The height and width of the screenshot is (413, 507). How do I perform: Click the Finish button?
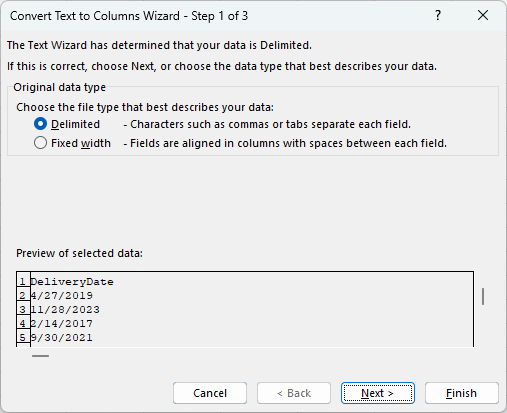click(462, 393)
